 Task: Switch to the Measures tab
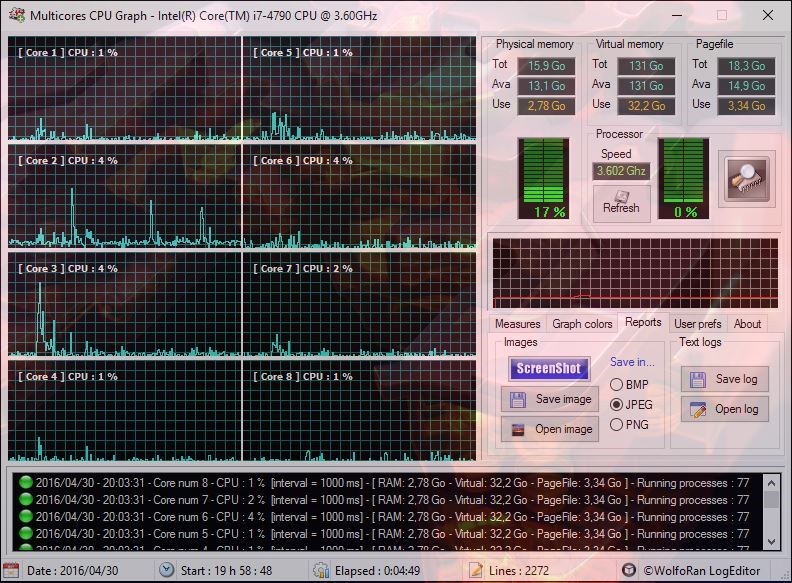[517, 323]
